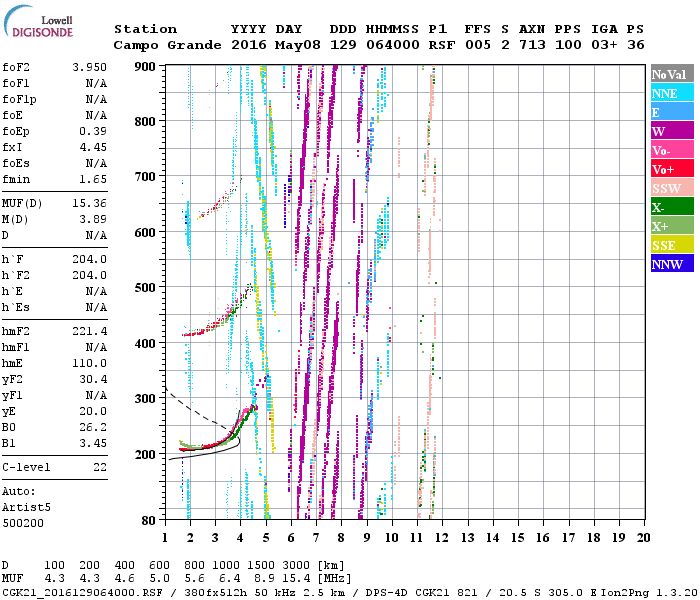700x600 pixels.
Task: Click the fmin value 1.65
Action: coord(93,179)
